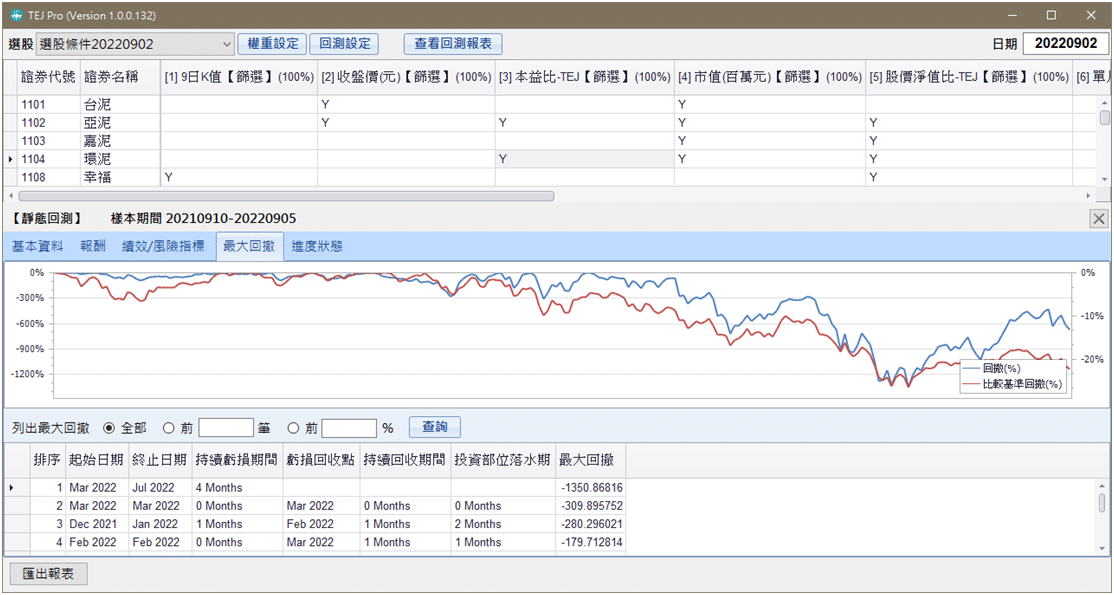
Task: Close the 靜態回測 panel
Action: tap(1098, 218)
